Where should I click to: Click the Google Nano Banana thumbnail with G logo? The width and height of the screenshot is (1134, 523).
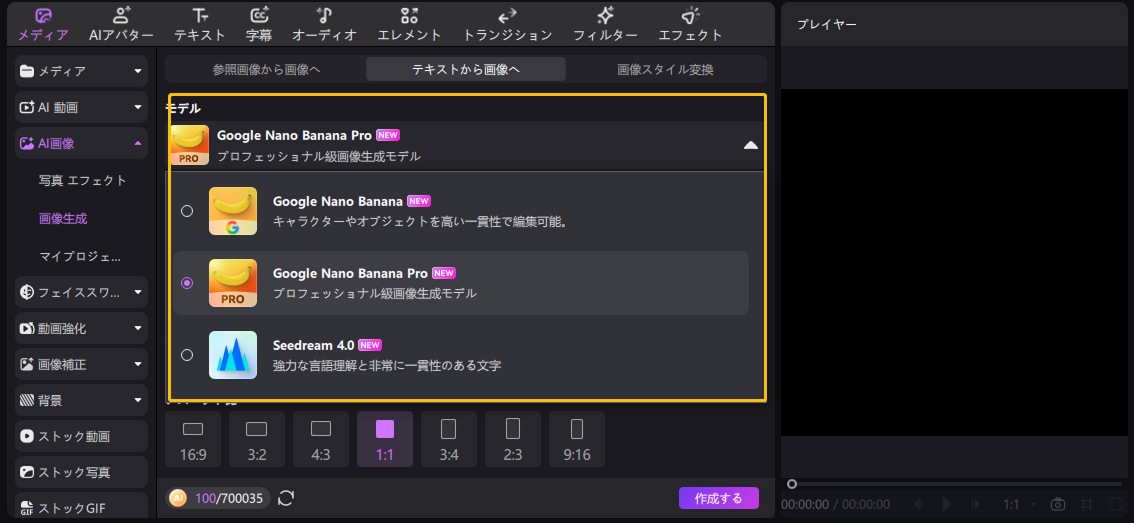pos(233,211)
